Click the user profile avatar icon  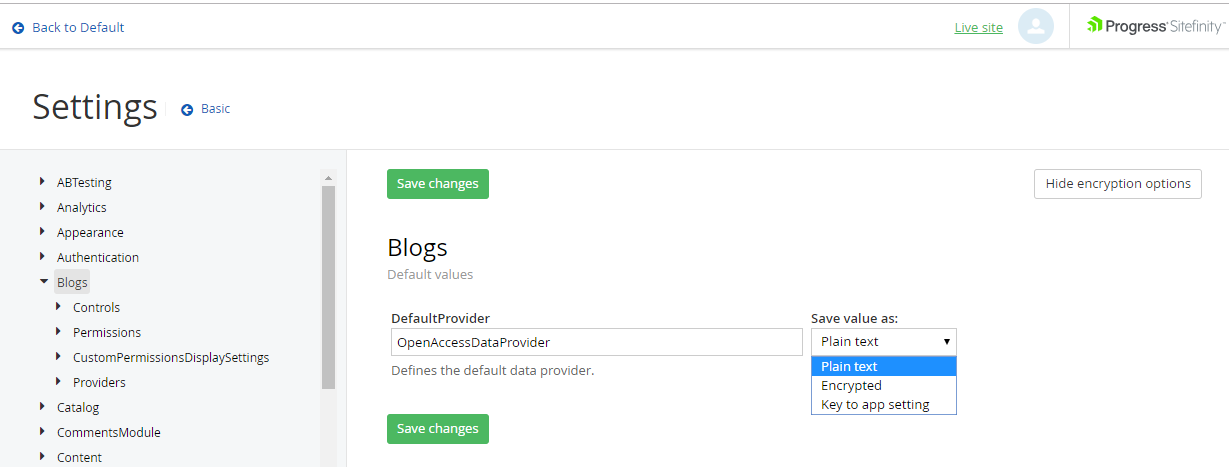click(x=1036, y=27)
